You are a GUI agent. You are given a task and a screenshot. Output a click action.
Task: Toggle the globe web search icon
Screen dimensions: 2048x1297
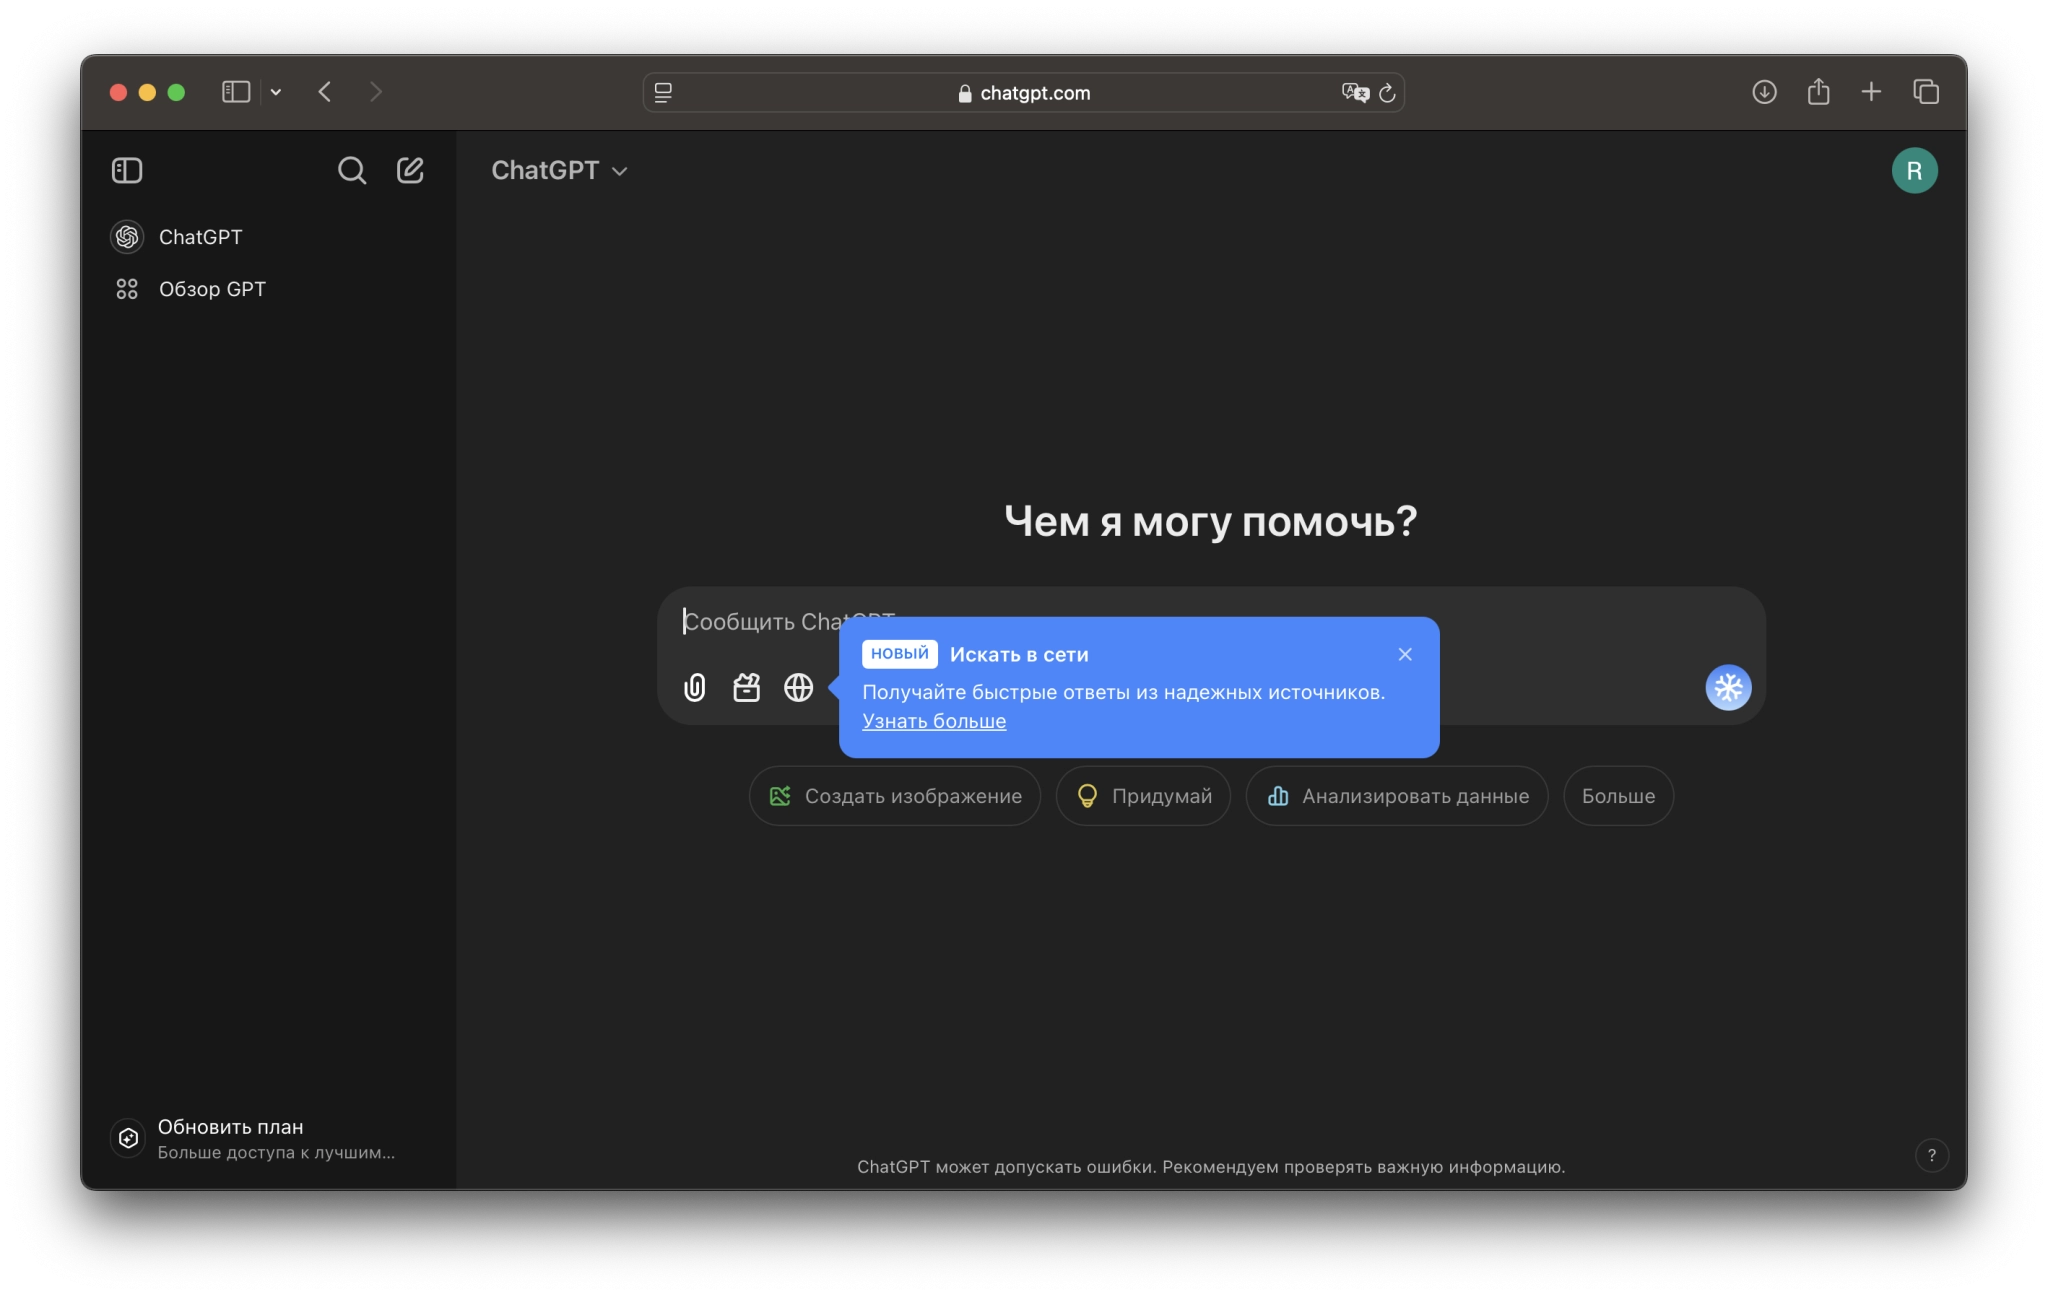798,688
